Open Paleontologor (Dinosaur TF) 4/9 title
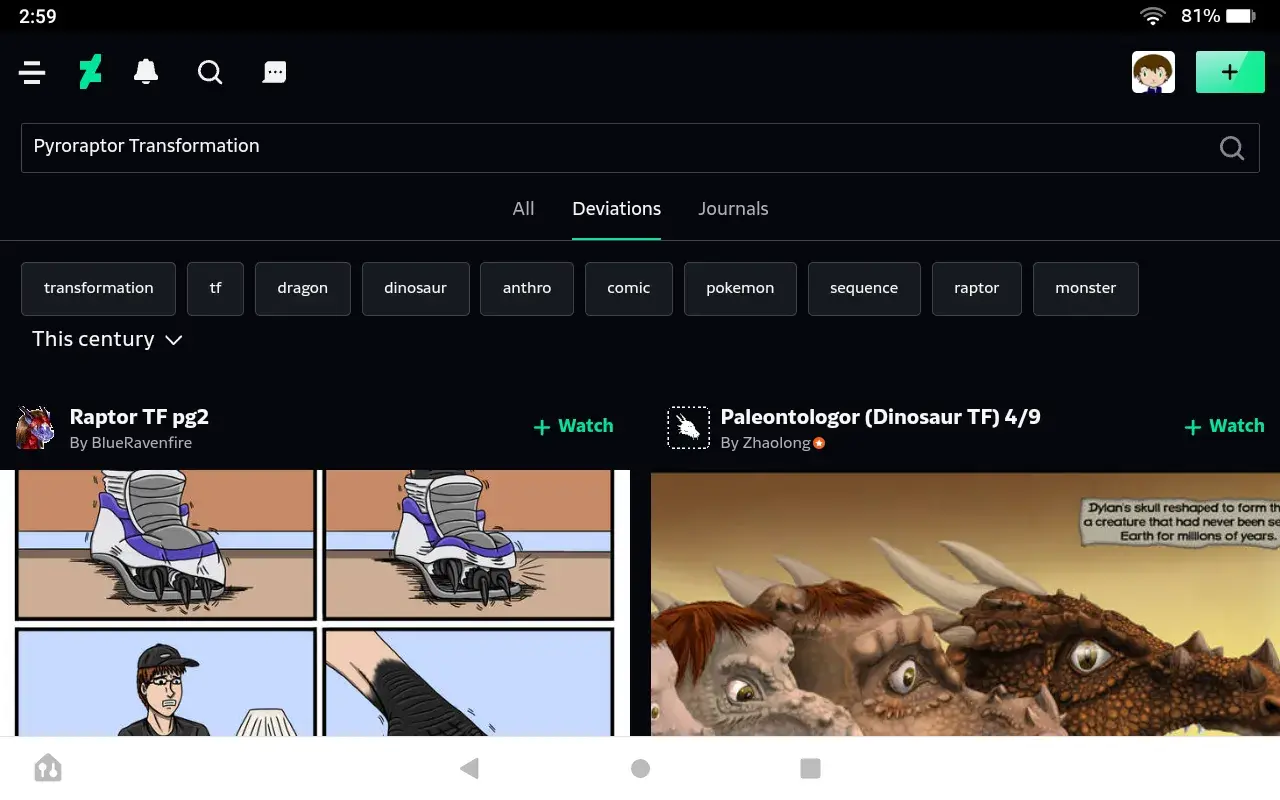 pyautogui.click(x=880, y=417)
